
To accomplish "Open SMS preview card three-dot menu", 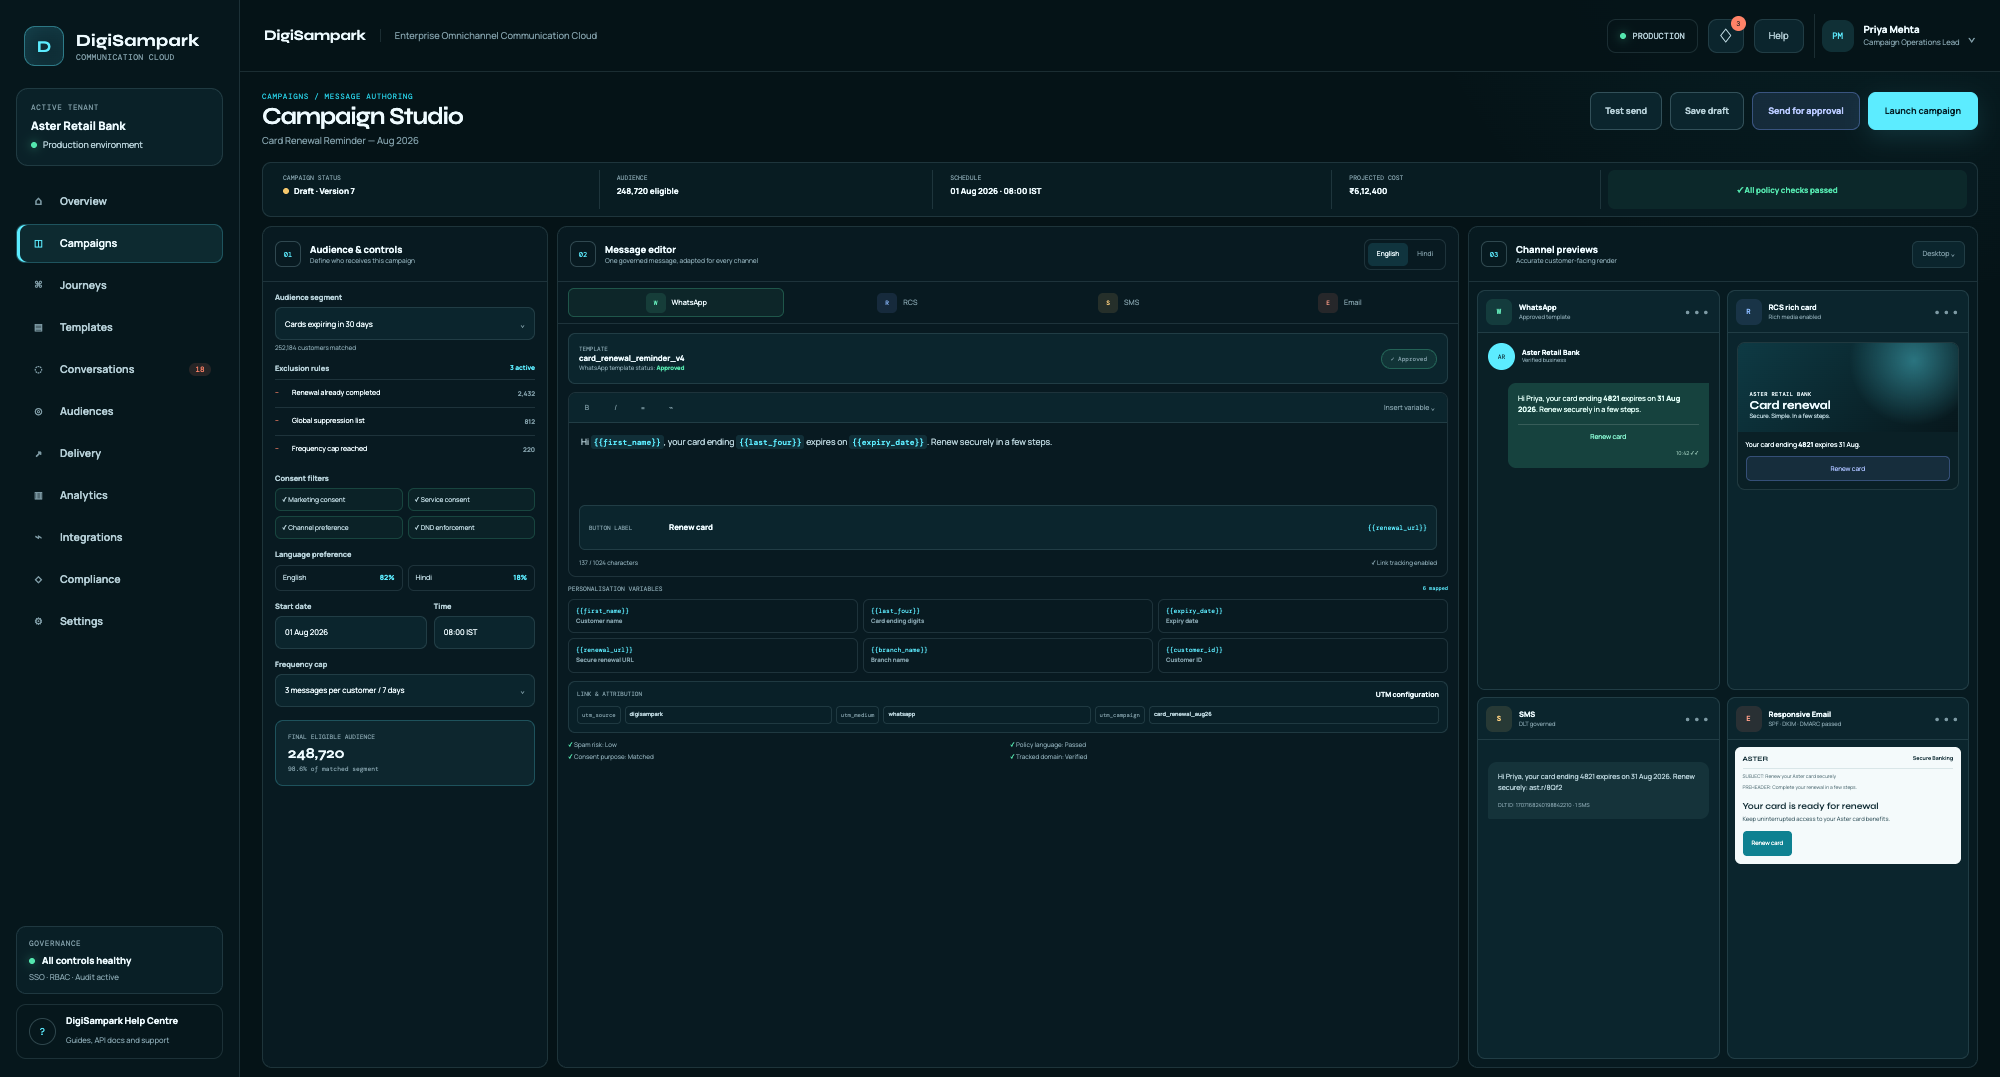I will point(1697,720).
